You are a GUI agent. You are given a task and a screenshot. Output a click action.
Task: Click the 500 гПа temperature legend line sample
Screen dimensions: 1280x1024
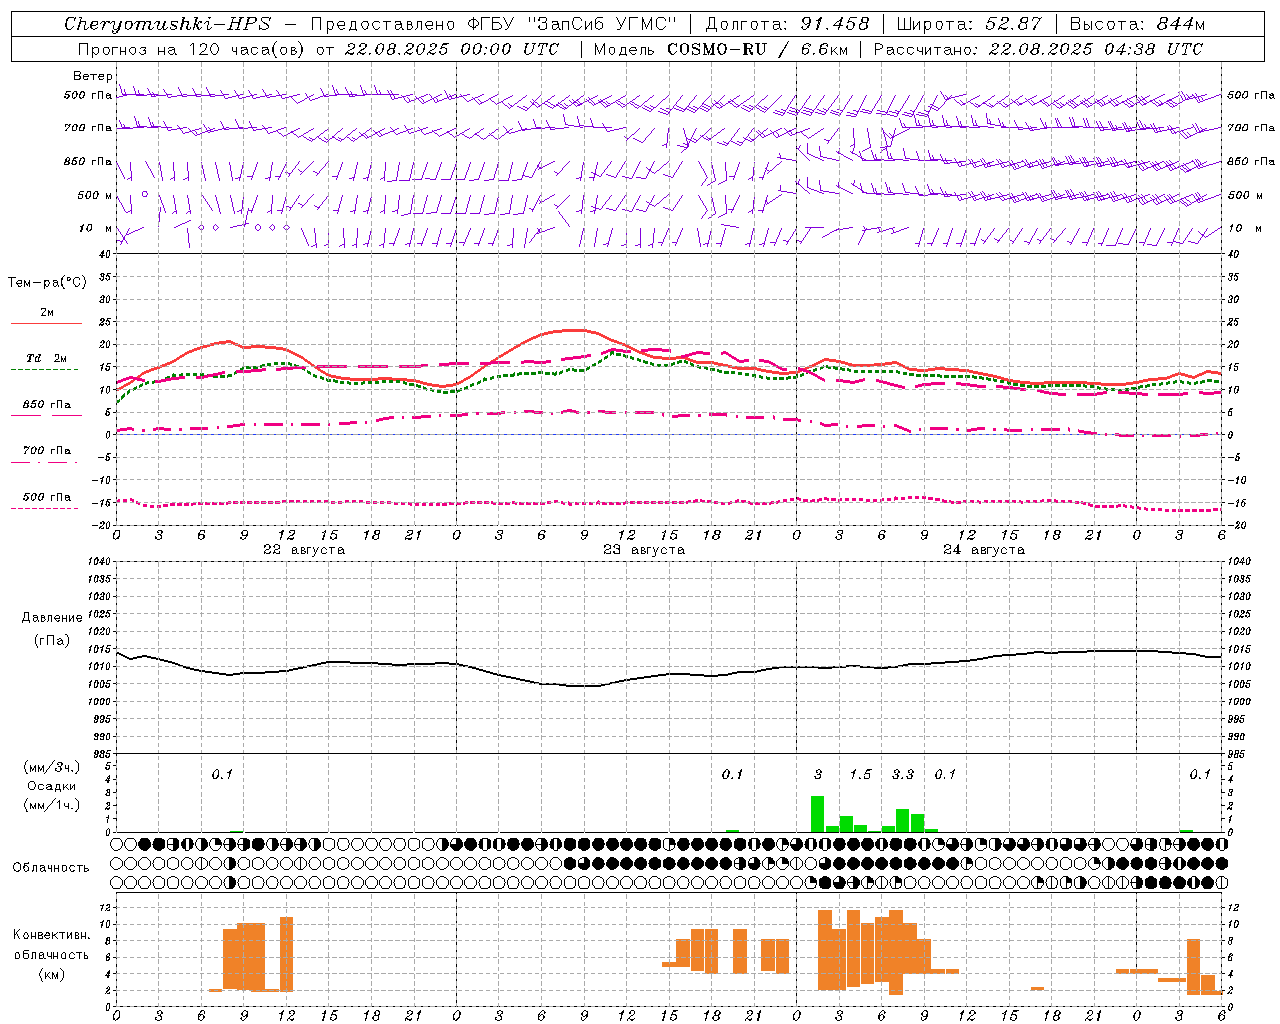pyautogui.click(x=45, y=508)
